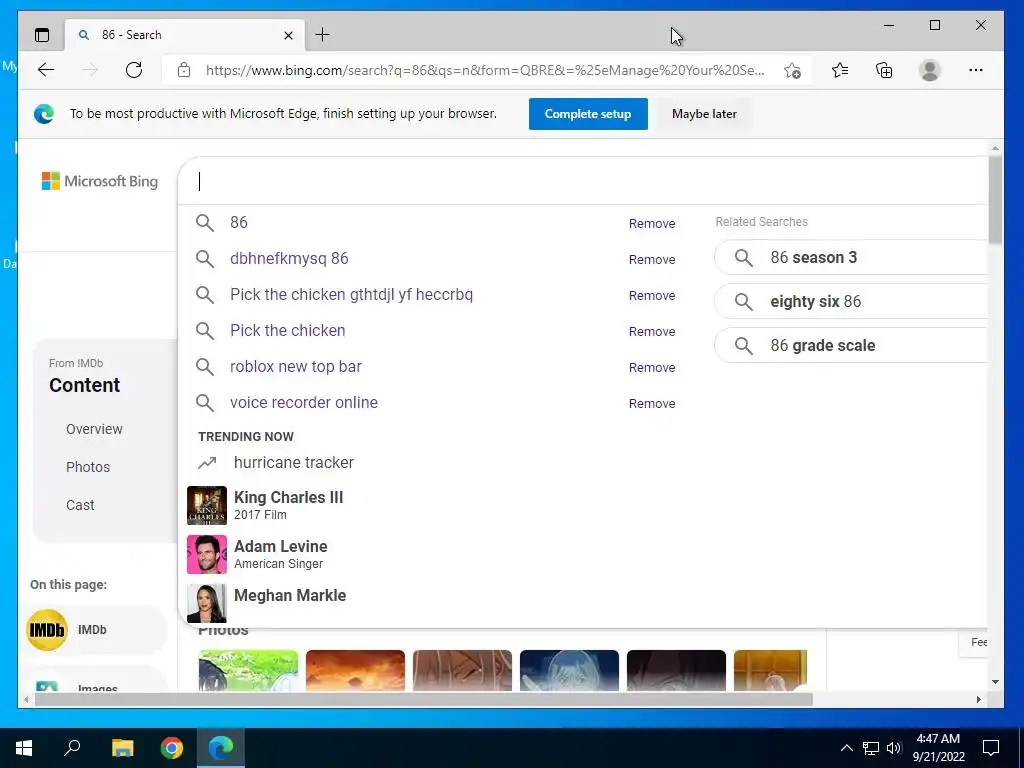Image resolution: width=1024 pixels, height=768 pixels.
Task: Jump to Overview in Content panel
Action: click(94, 429)
